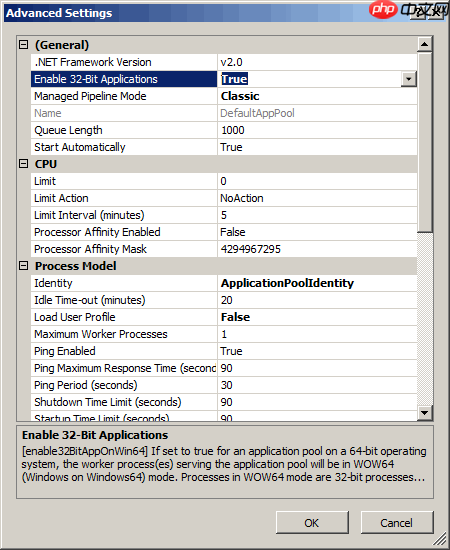Image resolution: width=450 pixels, height=550 pixels.
Task: Click the grayed-out Name property label
Action: [48, 113]
